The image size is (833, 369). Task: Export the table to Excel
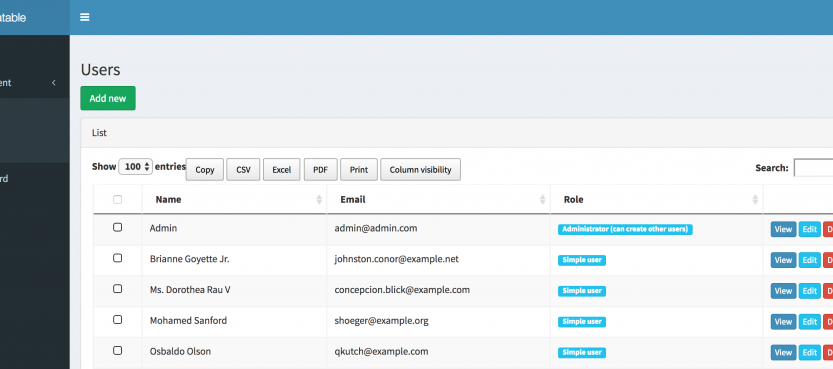click(x=282, y=169)
